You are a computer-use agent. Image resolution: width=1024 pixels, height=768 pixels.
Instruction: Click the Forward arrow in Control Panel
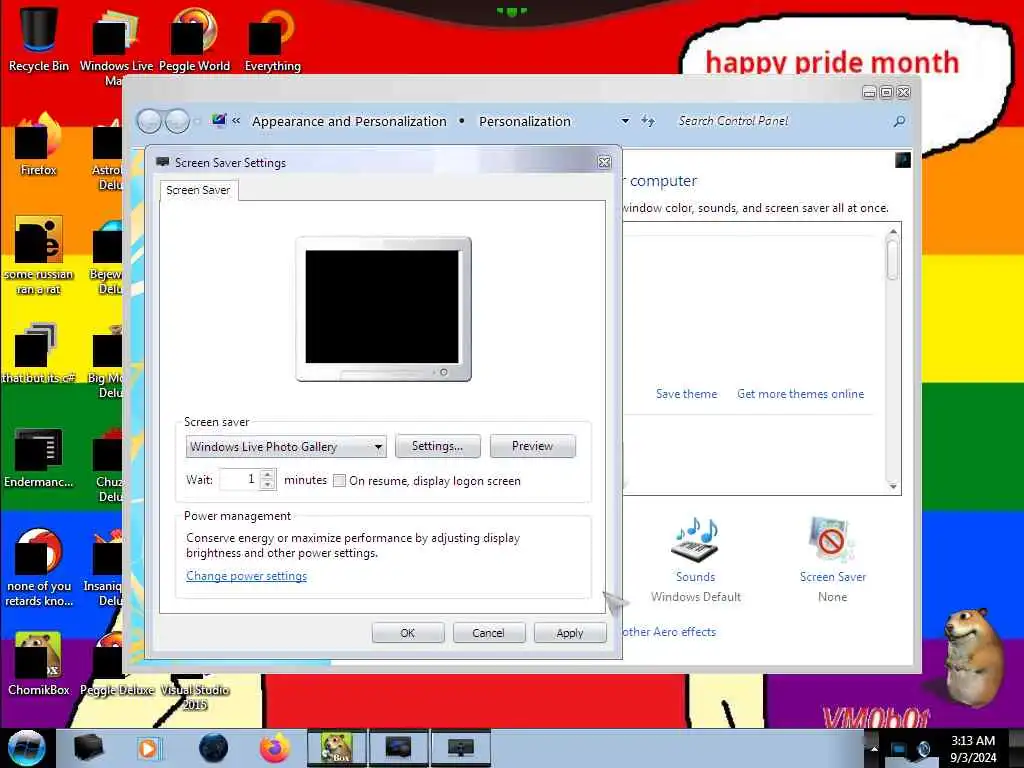177,121
